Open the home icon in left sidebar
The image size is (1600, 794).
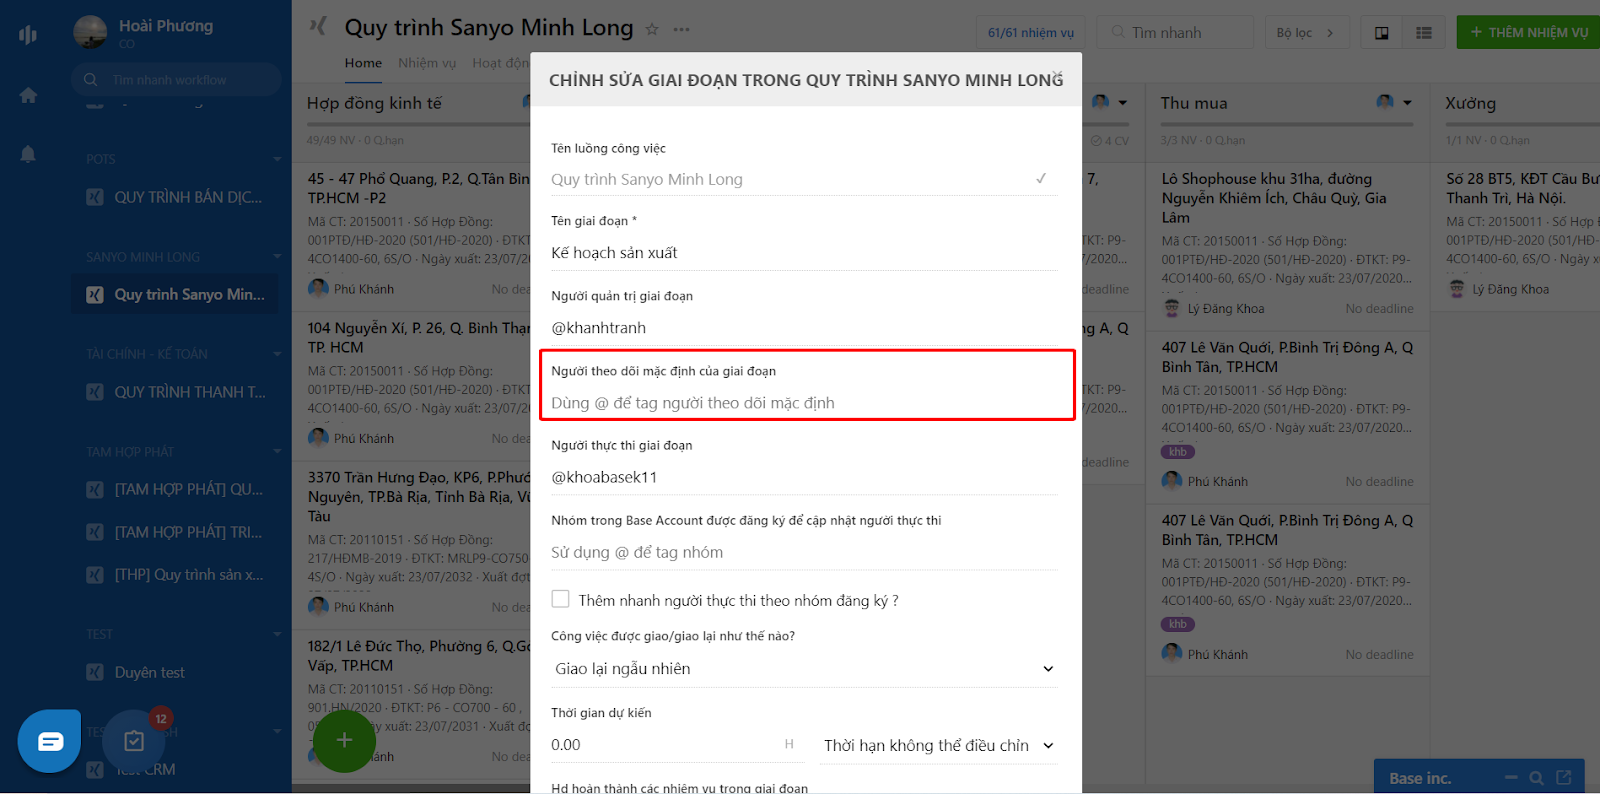pyautogui.click(x=28, y=95)
